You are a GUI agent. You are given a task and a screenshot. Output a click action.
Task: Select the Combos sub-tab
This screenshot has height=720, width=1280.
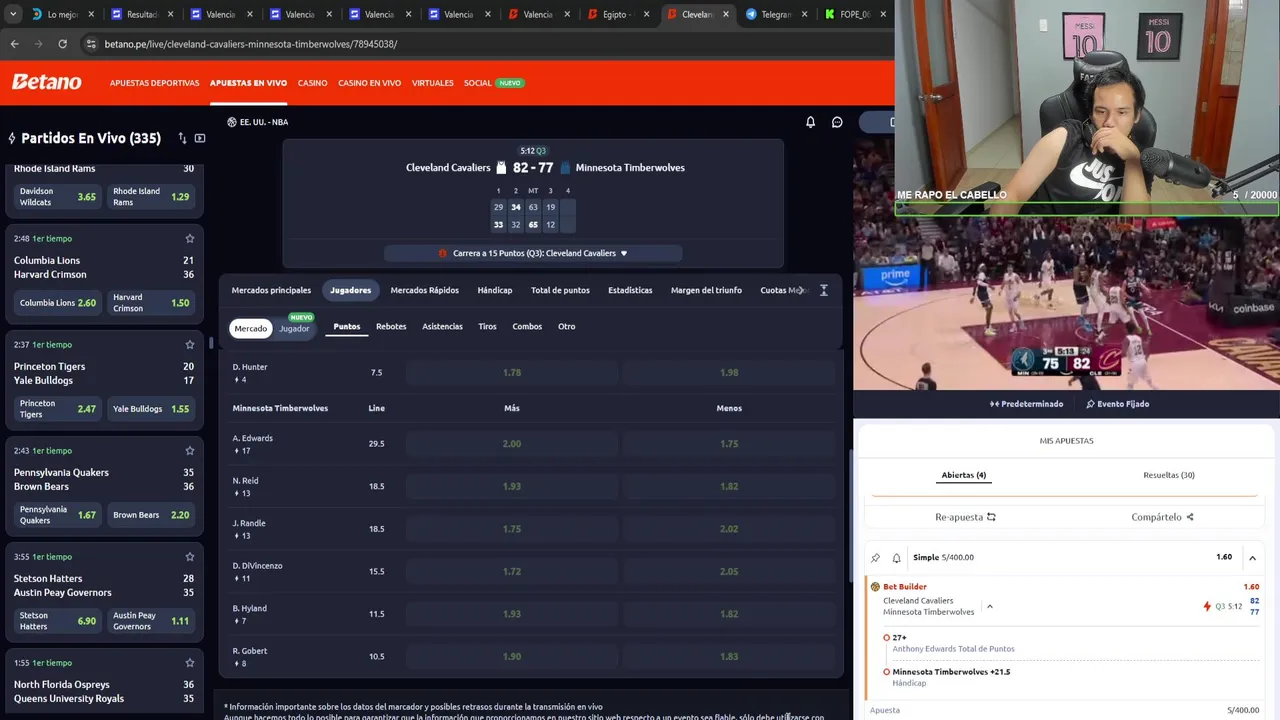527,326
